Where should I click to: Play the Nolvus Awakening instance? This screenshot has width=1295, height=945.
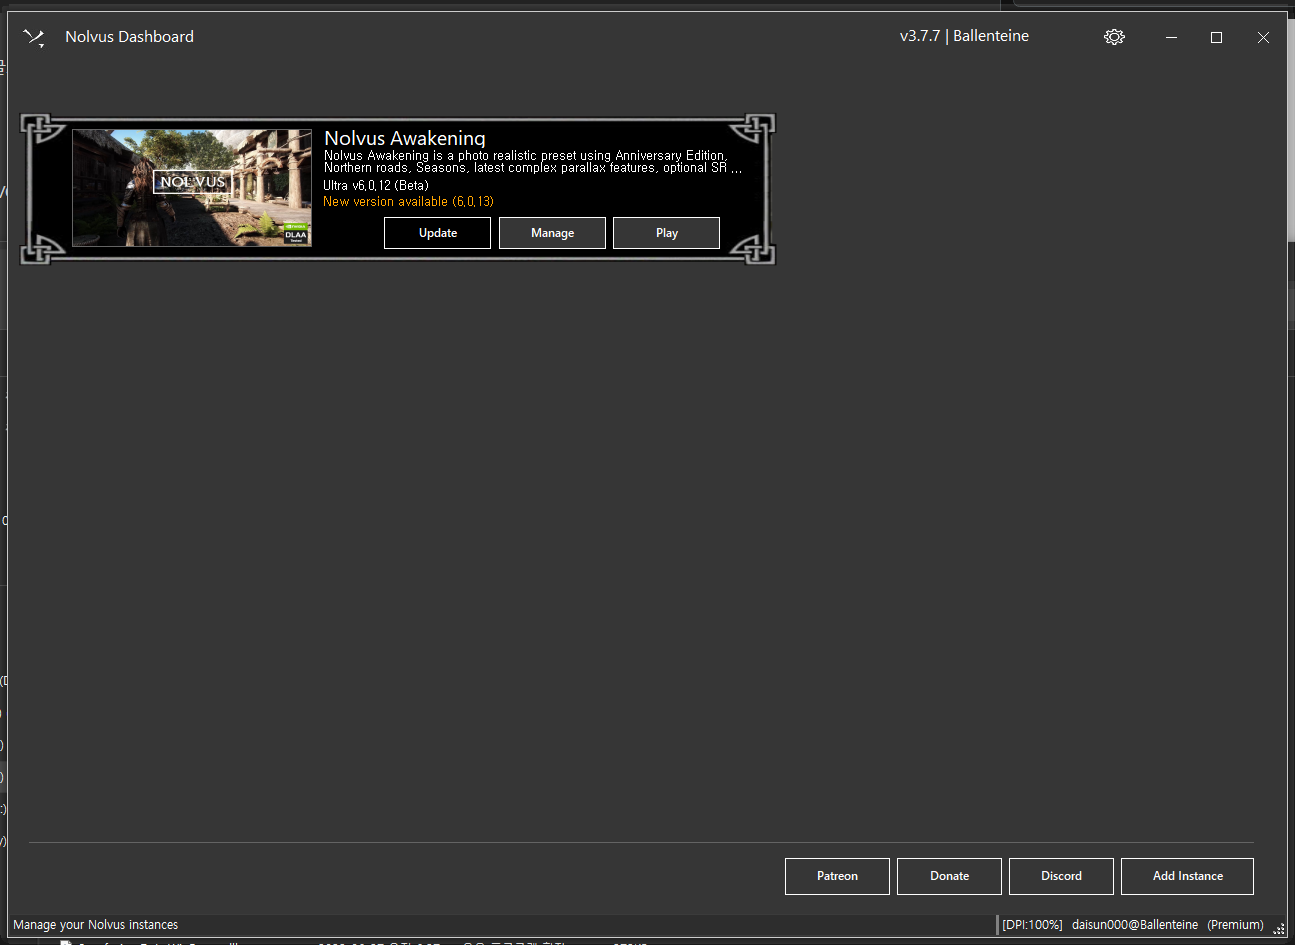(x=666, y=233)
